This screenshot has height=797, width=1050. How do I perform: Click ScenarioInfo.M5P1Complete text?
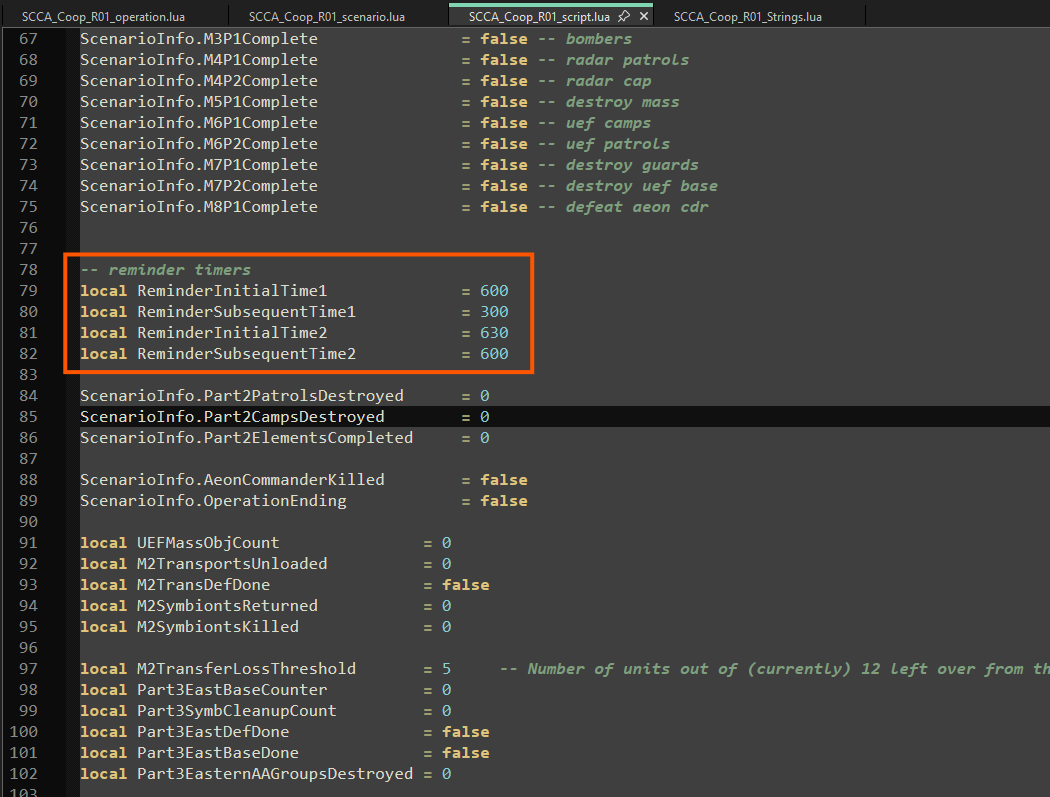pyautogui.click(x=199, y=102)
